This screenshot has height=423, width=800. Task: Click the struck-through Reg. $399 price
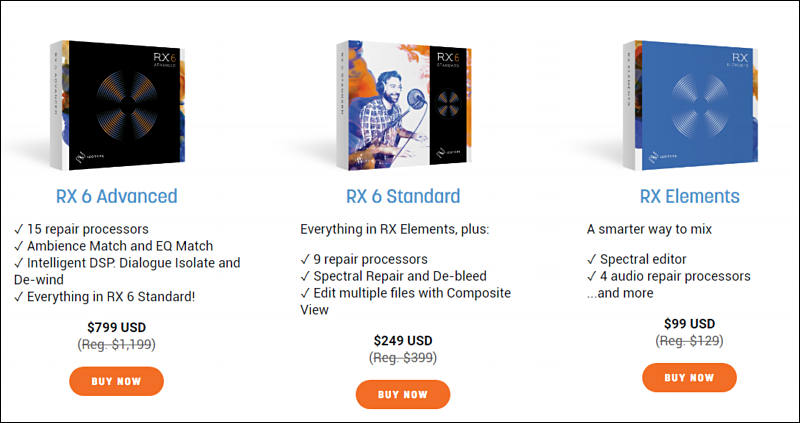(x=403, y=358)
